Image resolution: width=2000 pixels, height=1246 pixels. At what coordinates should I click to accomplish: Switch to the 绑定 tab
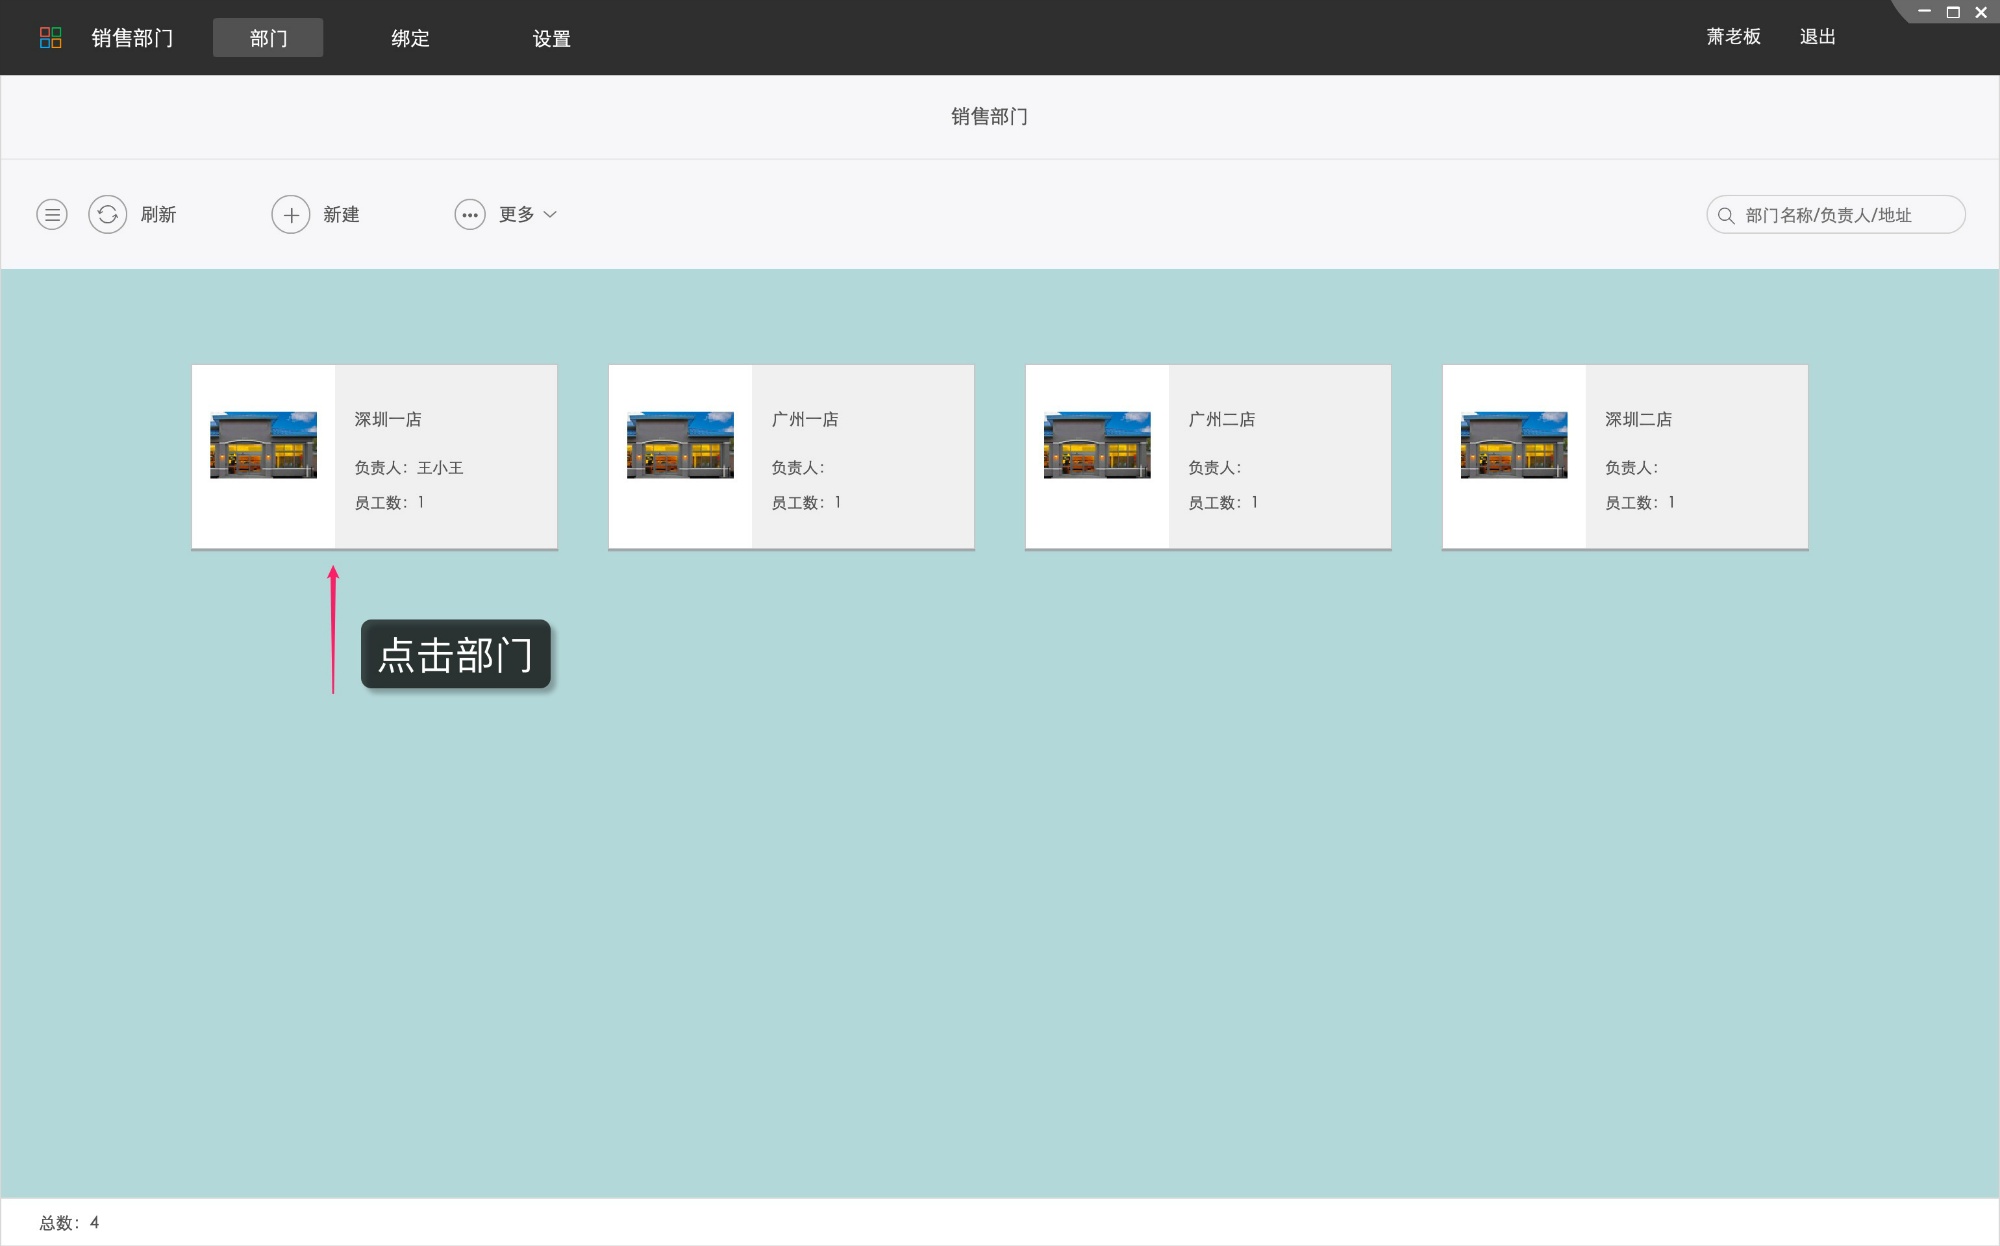410,38
